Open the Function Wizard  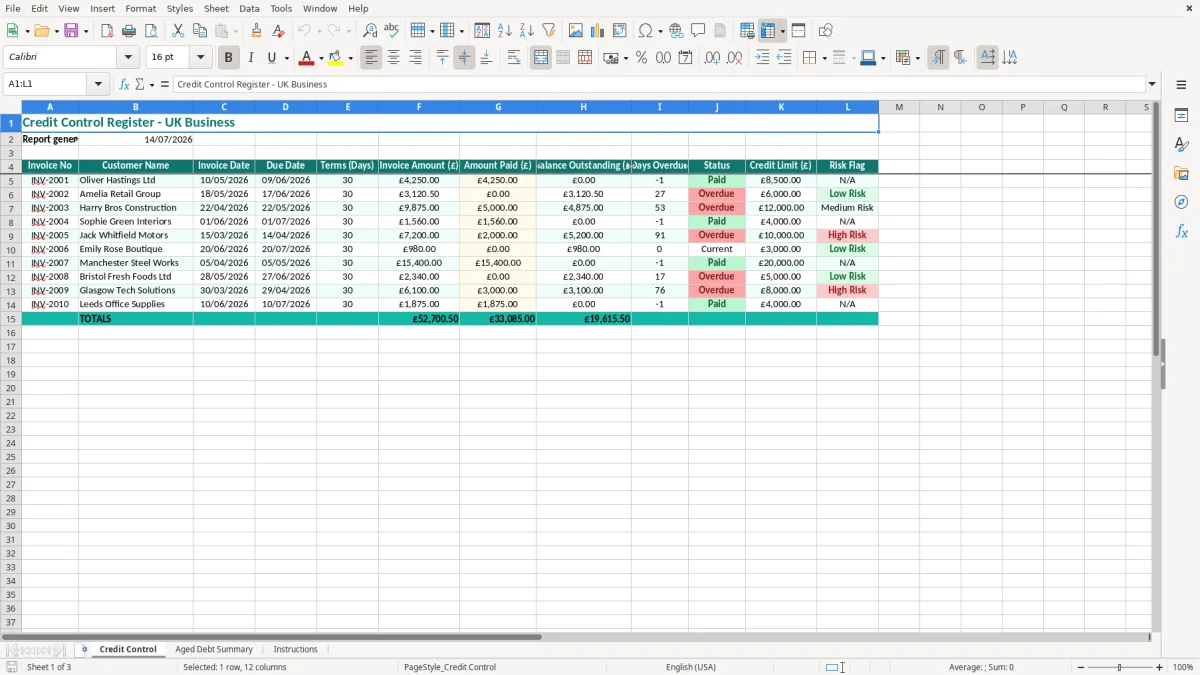click(124, 84)
